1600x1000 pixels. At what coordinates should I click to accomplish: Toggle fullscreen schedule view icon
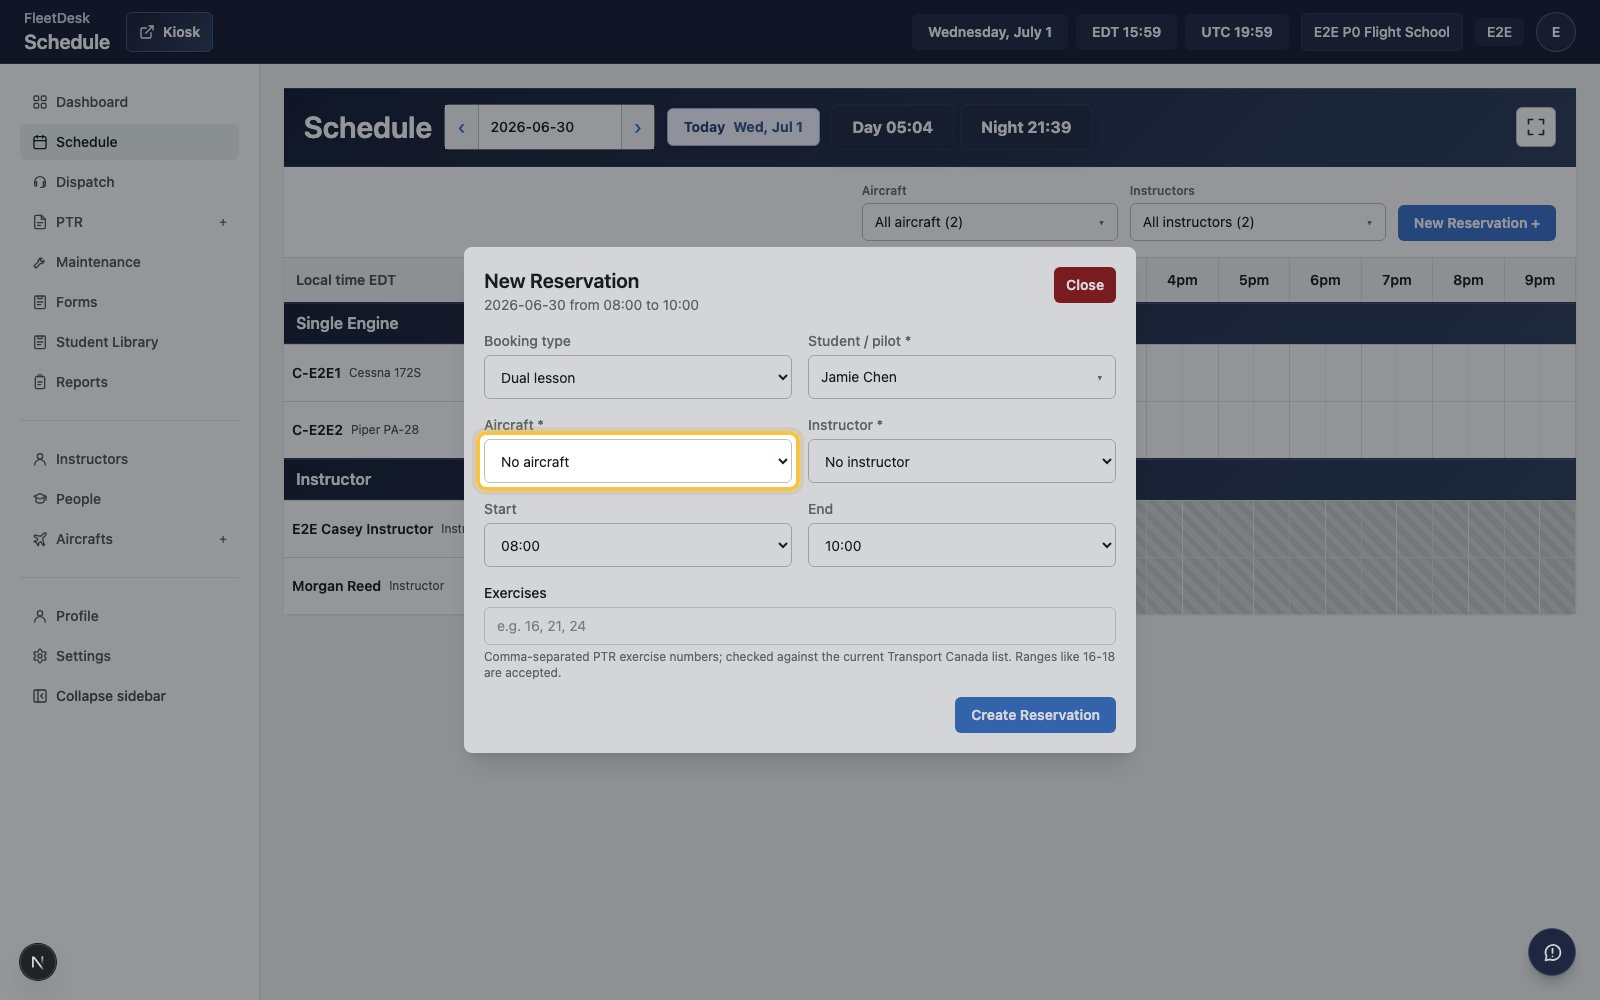(1536, 127)
